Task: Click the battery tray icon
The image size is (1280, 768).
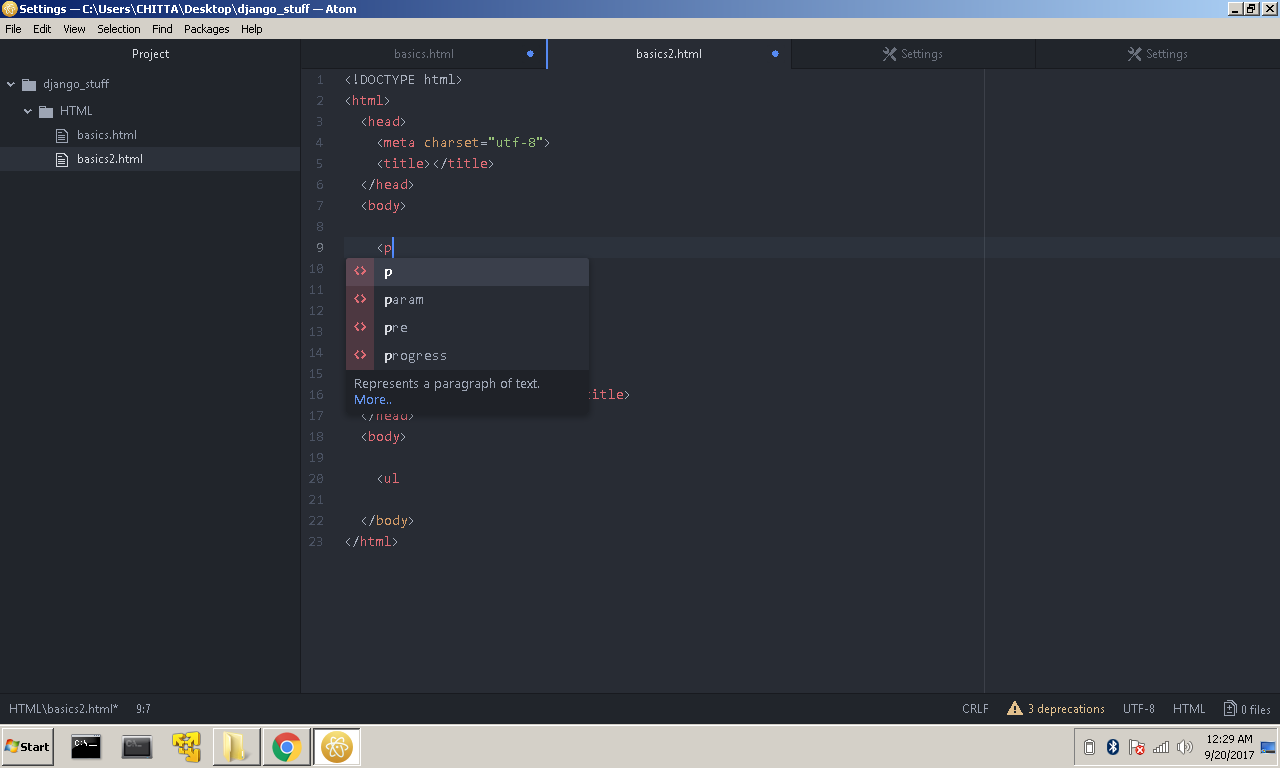Action: click(1090, 747)
